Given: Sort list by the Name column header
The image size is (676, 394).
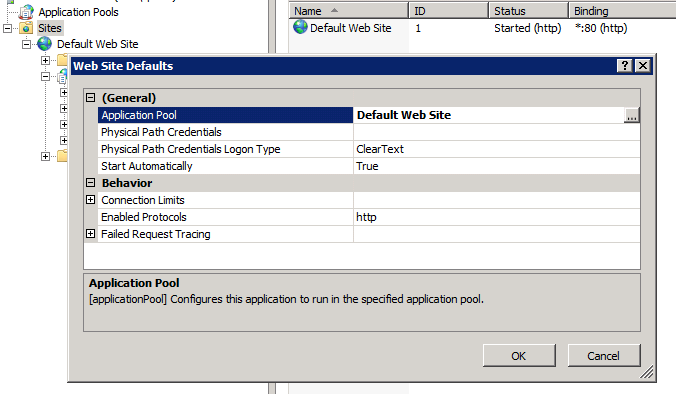Looking at the screenshot, I should tap(348, 11).
